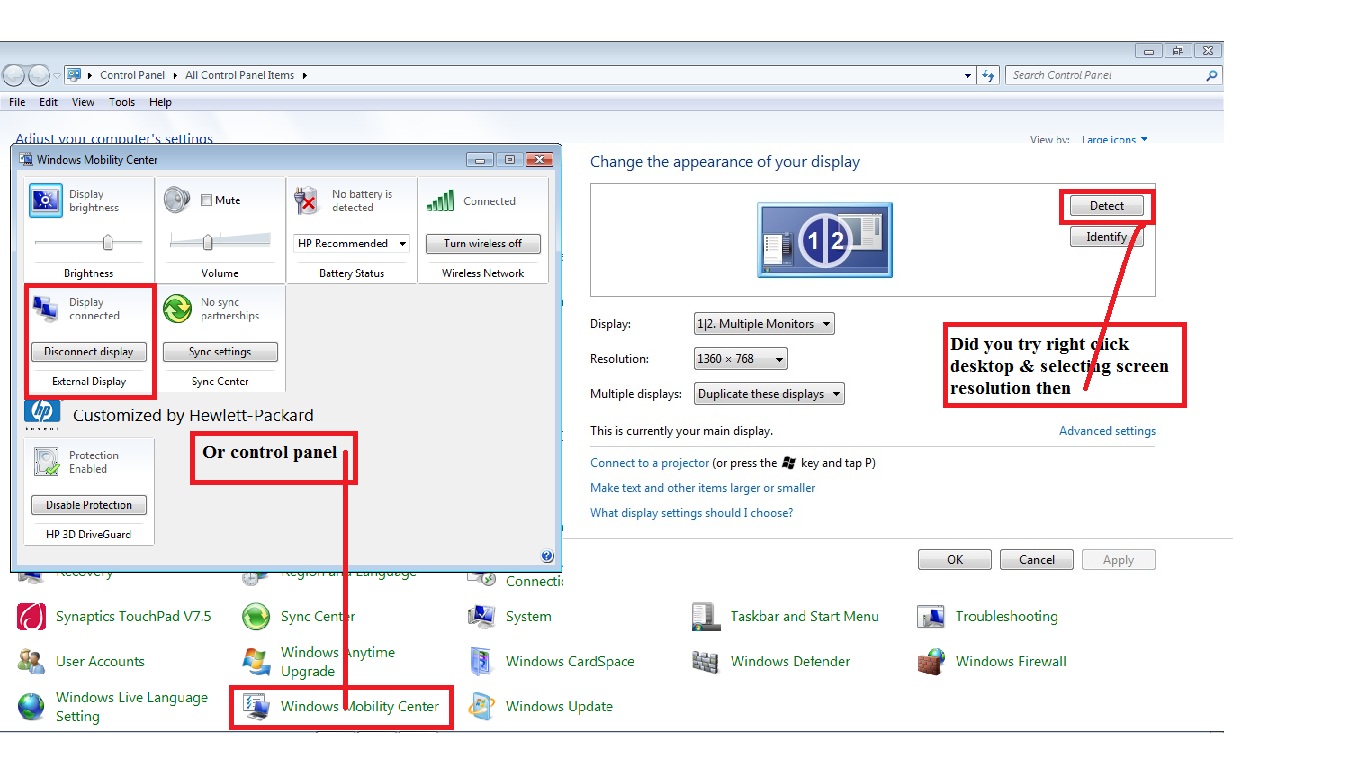Expand the address bar history dropdown arrow
The image size is (1360, 768).
coord(967,75)
